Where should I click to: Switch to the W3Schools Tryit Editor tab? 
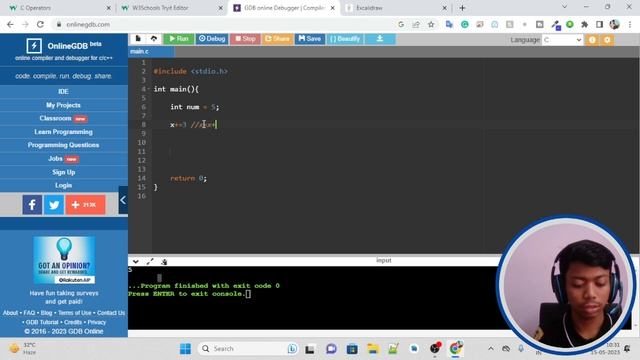coord(171,8)
